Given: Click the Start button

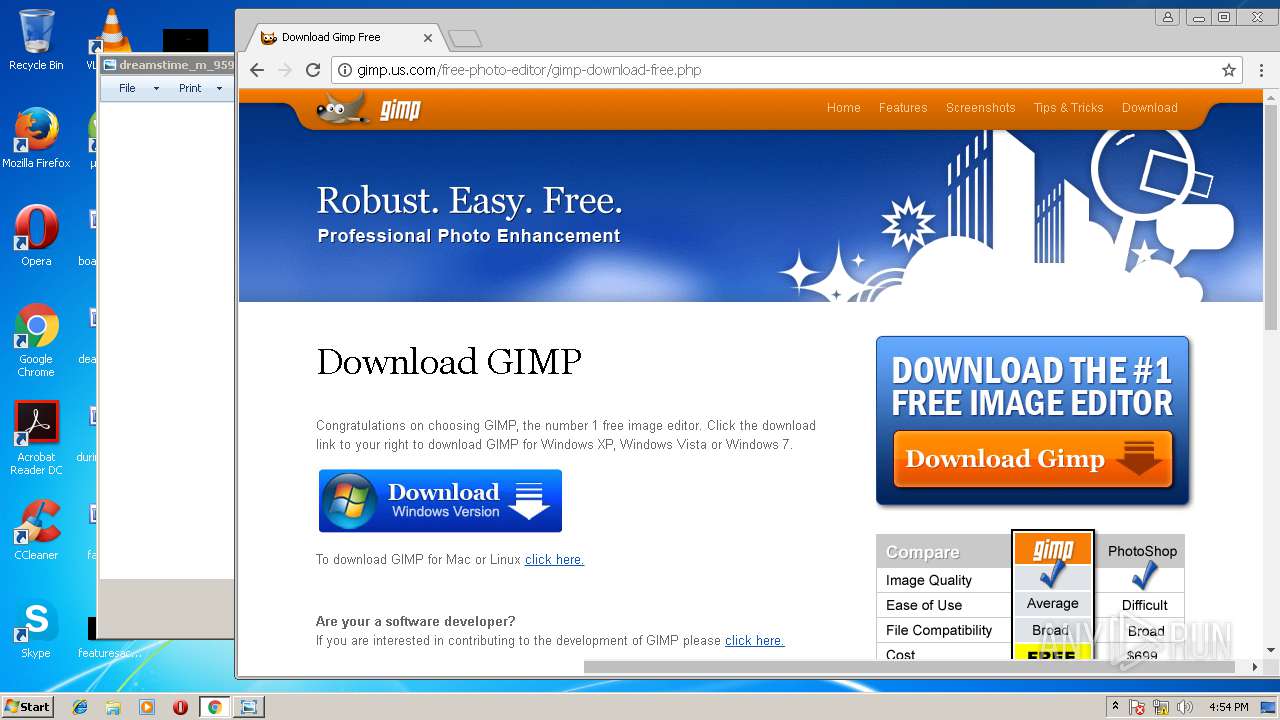Looking at the screenshot, I should (27, 707).
